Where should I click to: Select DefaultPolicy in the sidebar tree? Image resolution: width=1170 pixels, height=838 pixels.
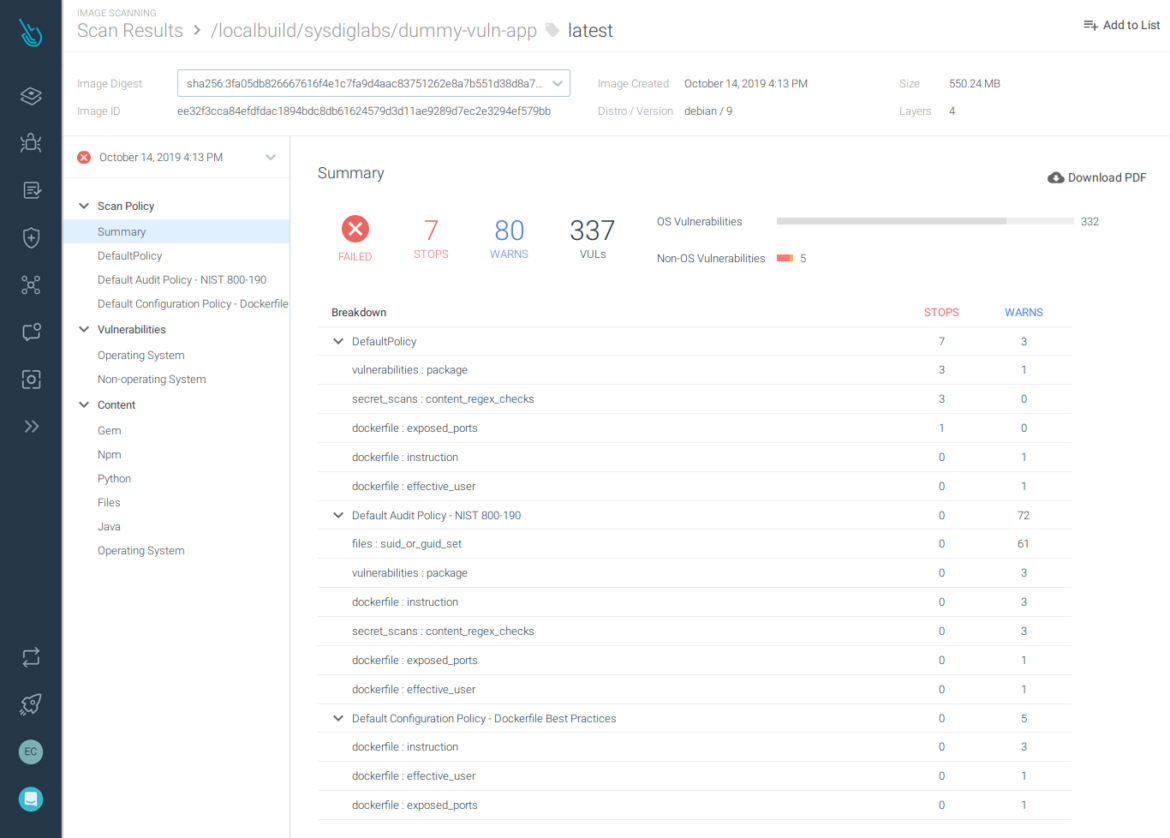click(x=130, y=256)
